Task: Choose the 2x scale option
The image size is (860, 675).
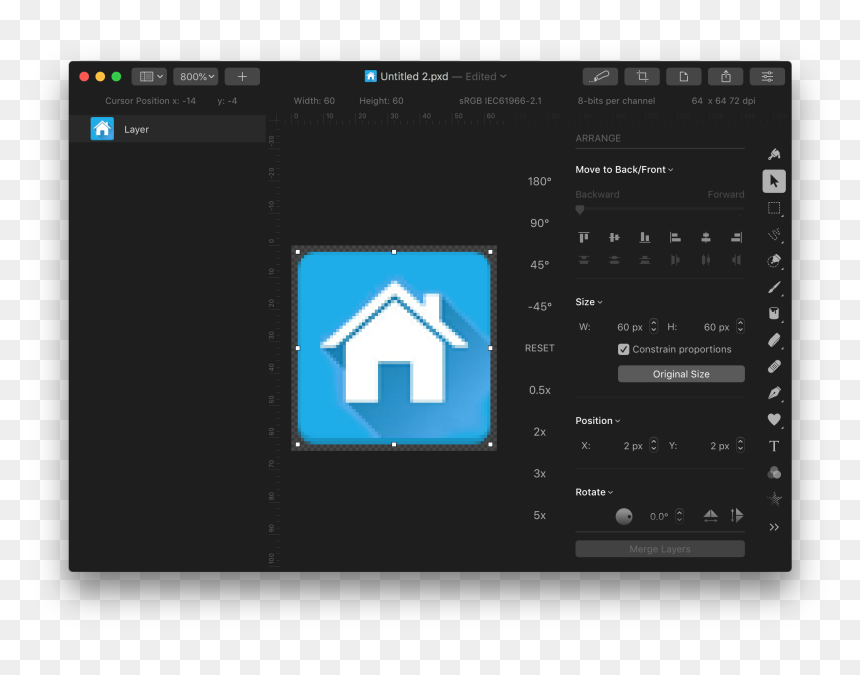Action: pyautogui.click(x=540, y=432)
